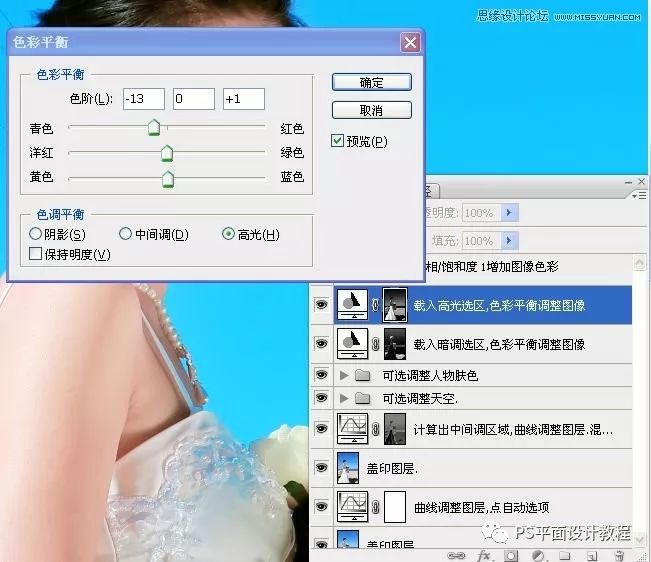651x562 pixels.
Task: Open the layer style fx menu
Action: coord(483,555)
